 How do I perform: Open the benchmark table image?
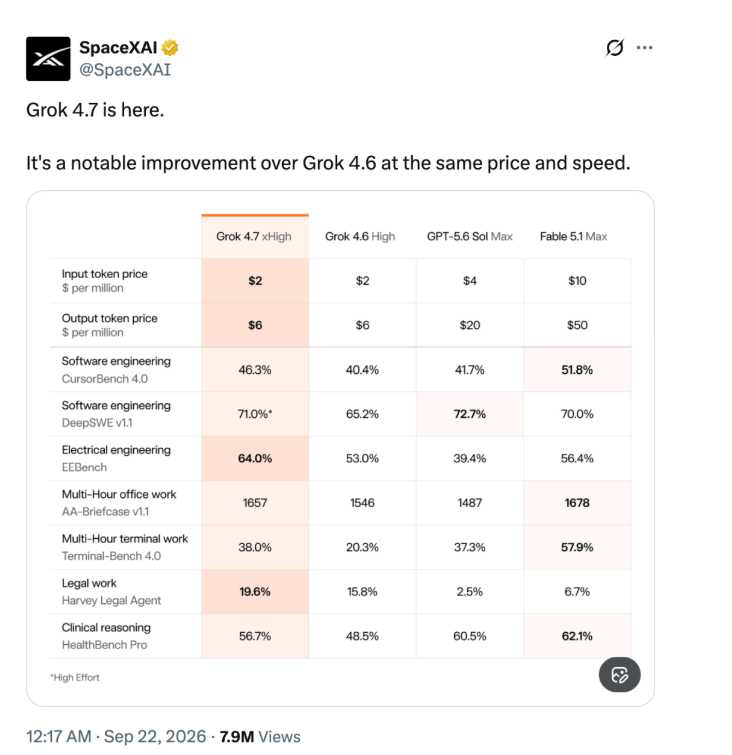point(340,448)
